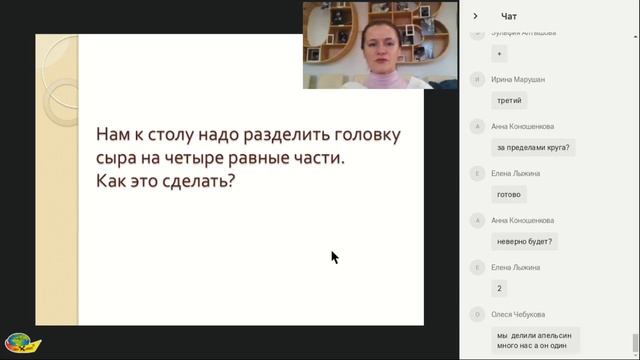Click avatar of Анна Коношенкова above "за пределами круга?"
The width and height of the screenshot is (640, 360).
coord(477,126)
